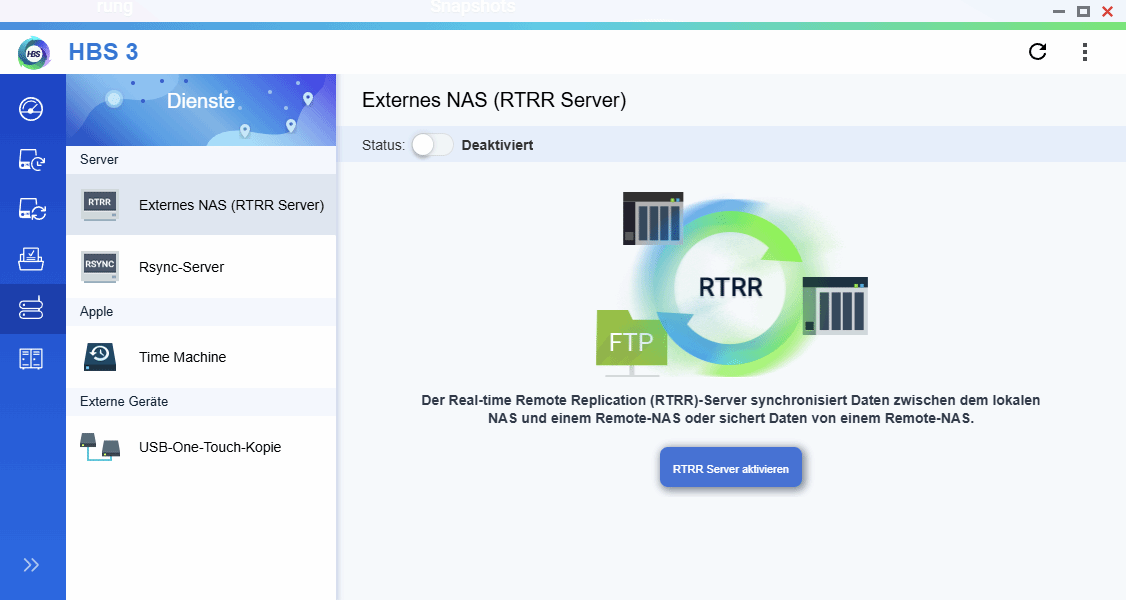Viewport: 1126px width, 600px height.
Task: Click the RSYNC server icon
Action: point(99,266)
